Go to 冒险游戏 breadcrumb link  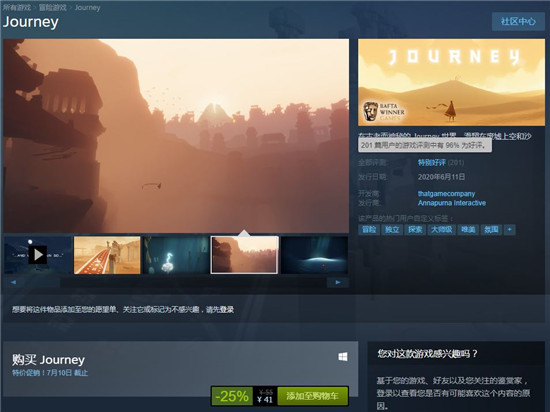[x=53, y=7]
